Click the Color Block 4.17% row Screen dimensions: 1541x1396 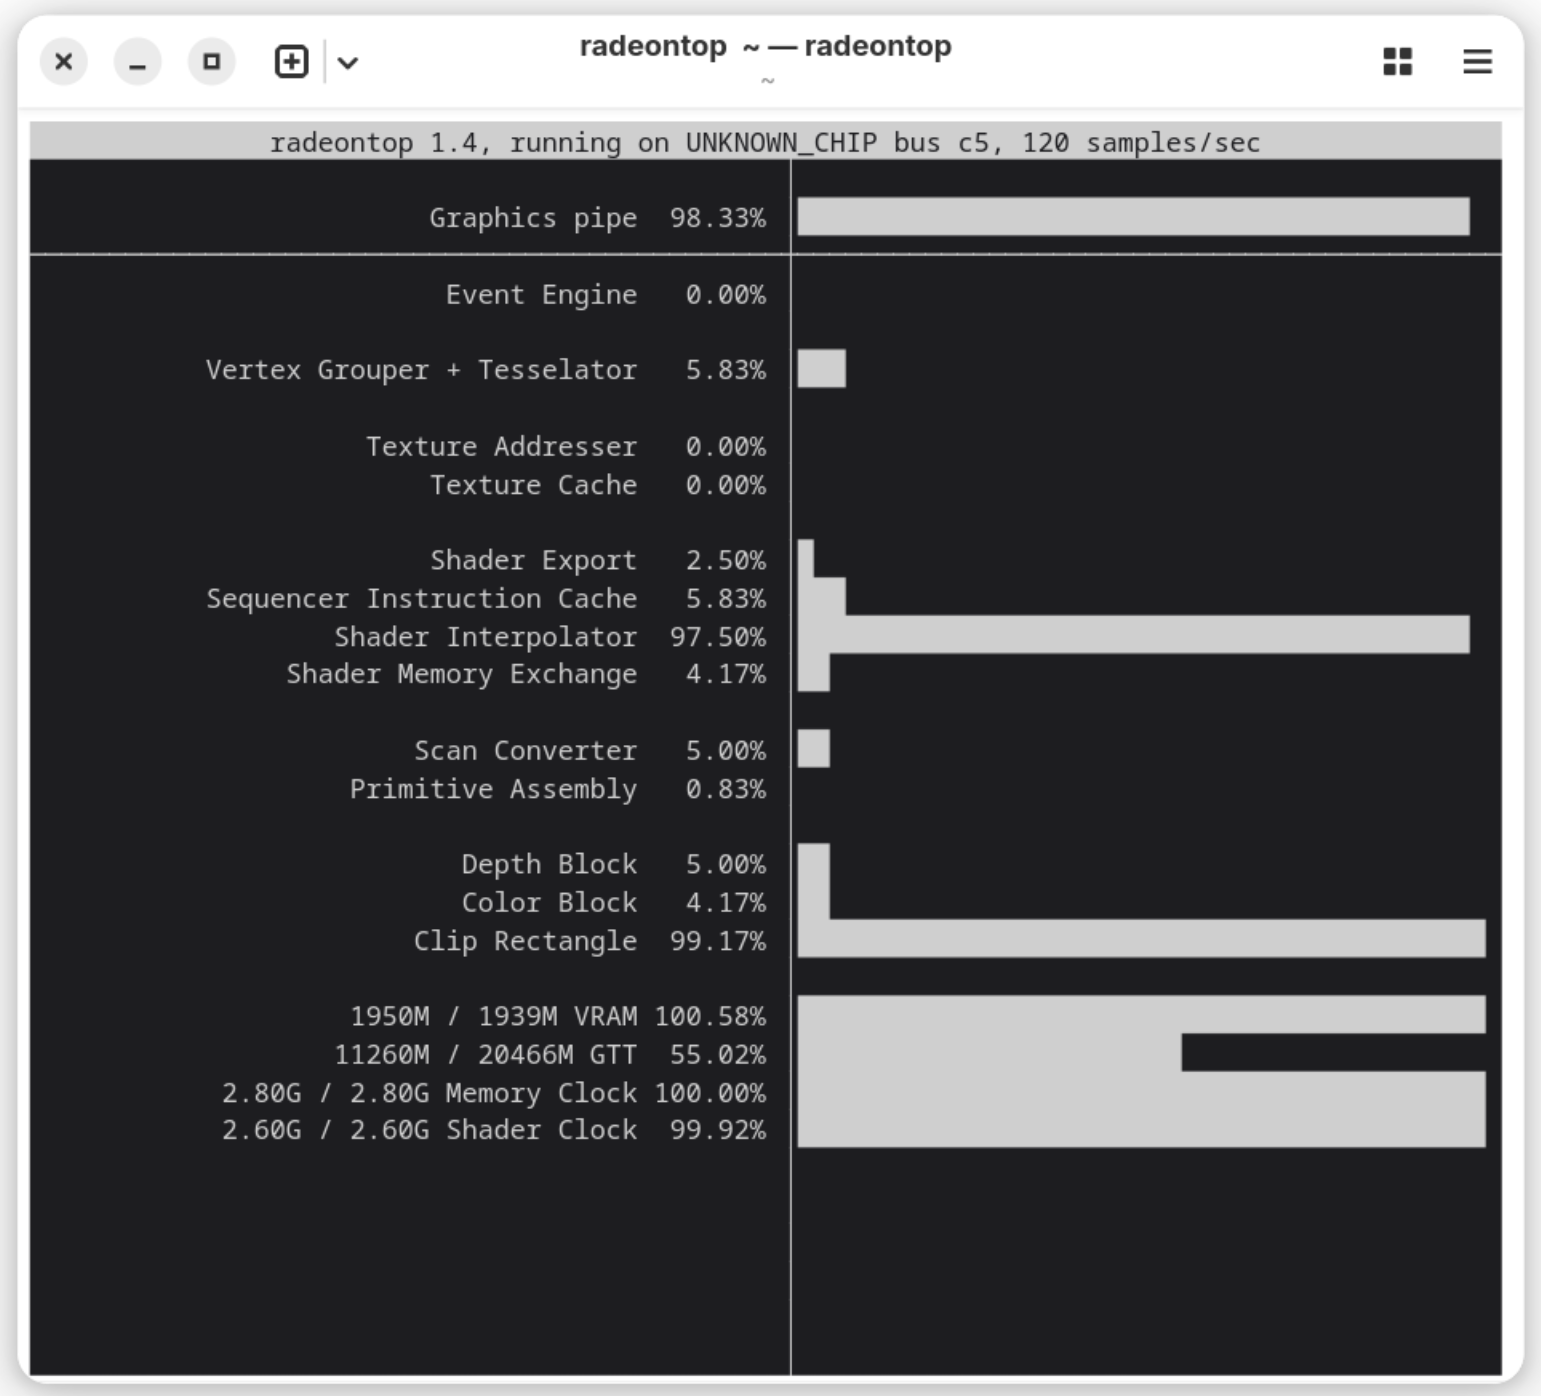click(613, 903)
